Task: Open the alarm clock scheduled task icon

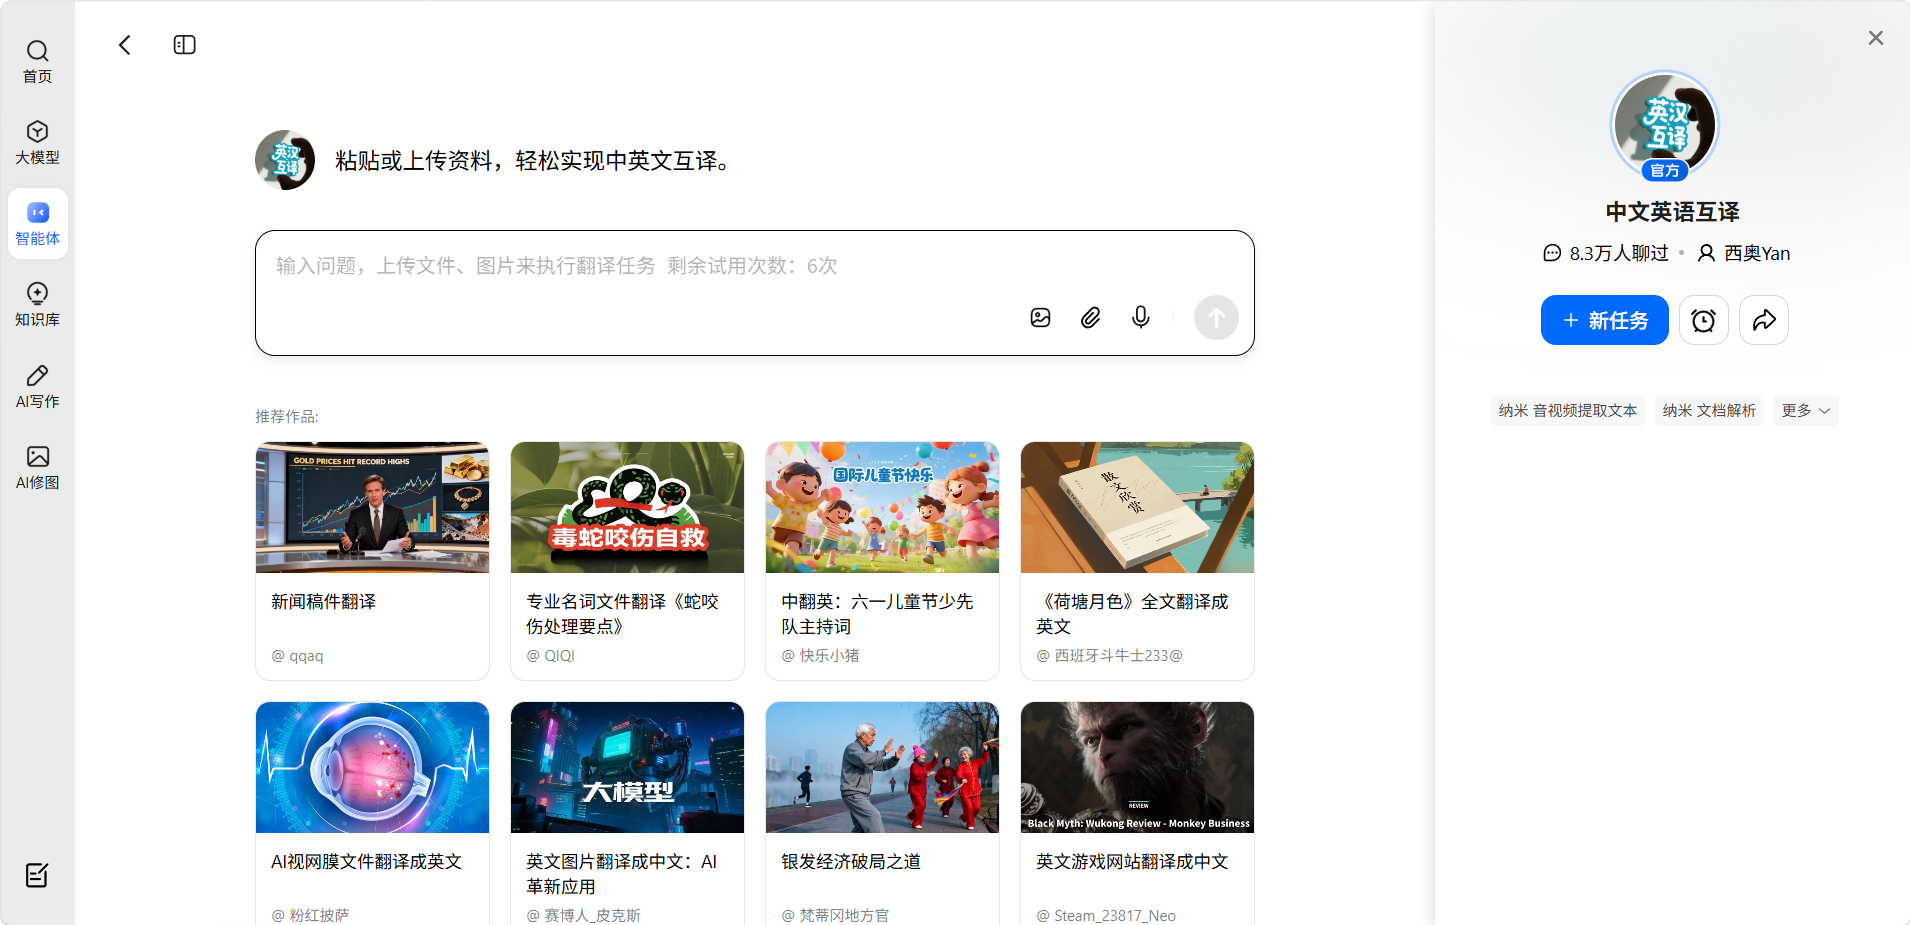Action: pos(1703,320)
